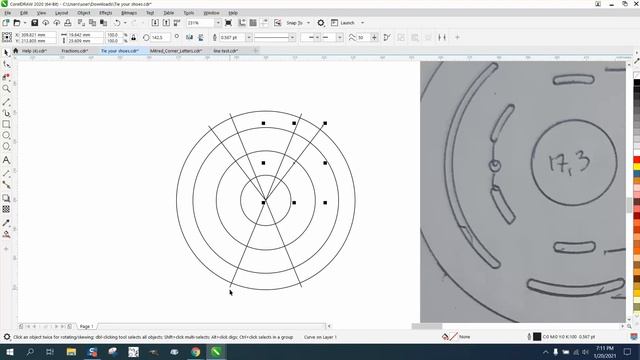
Task: Select the Polygon tool
Action: tap(6, 146)
